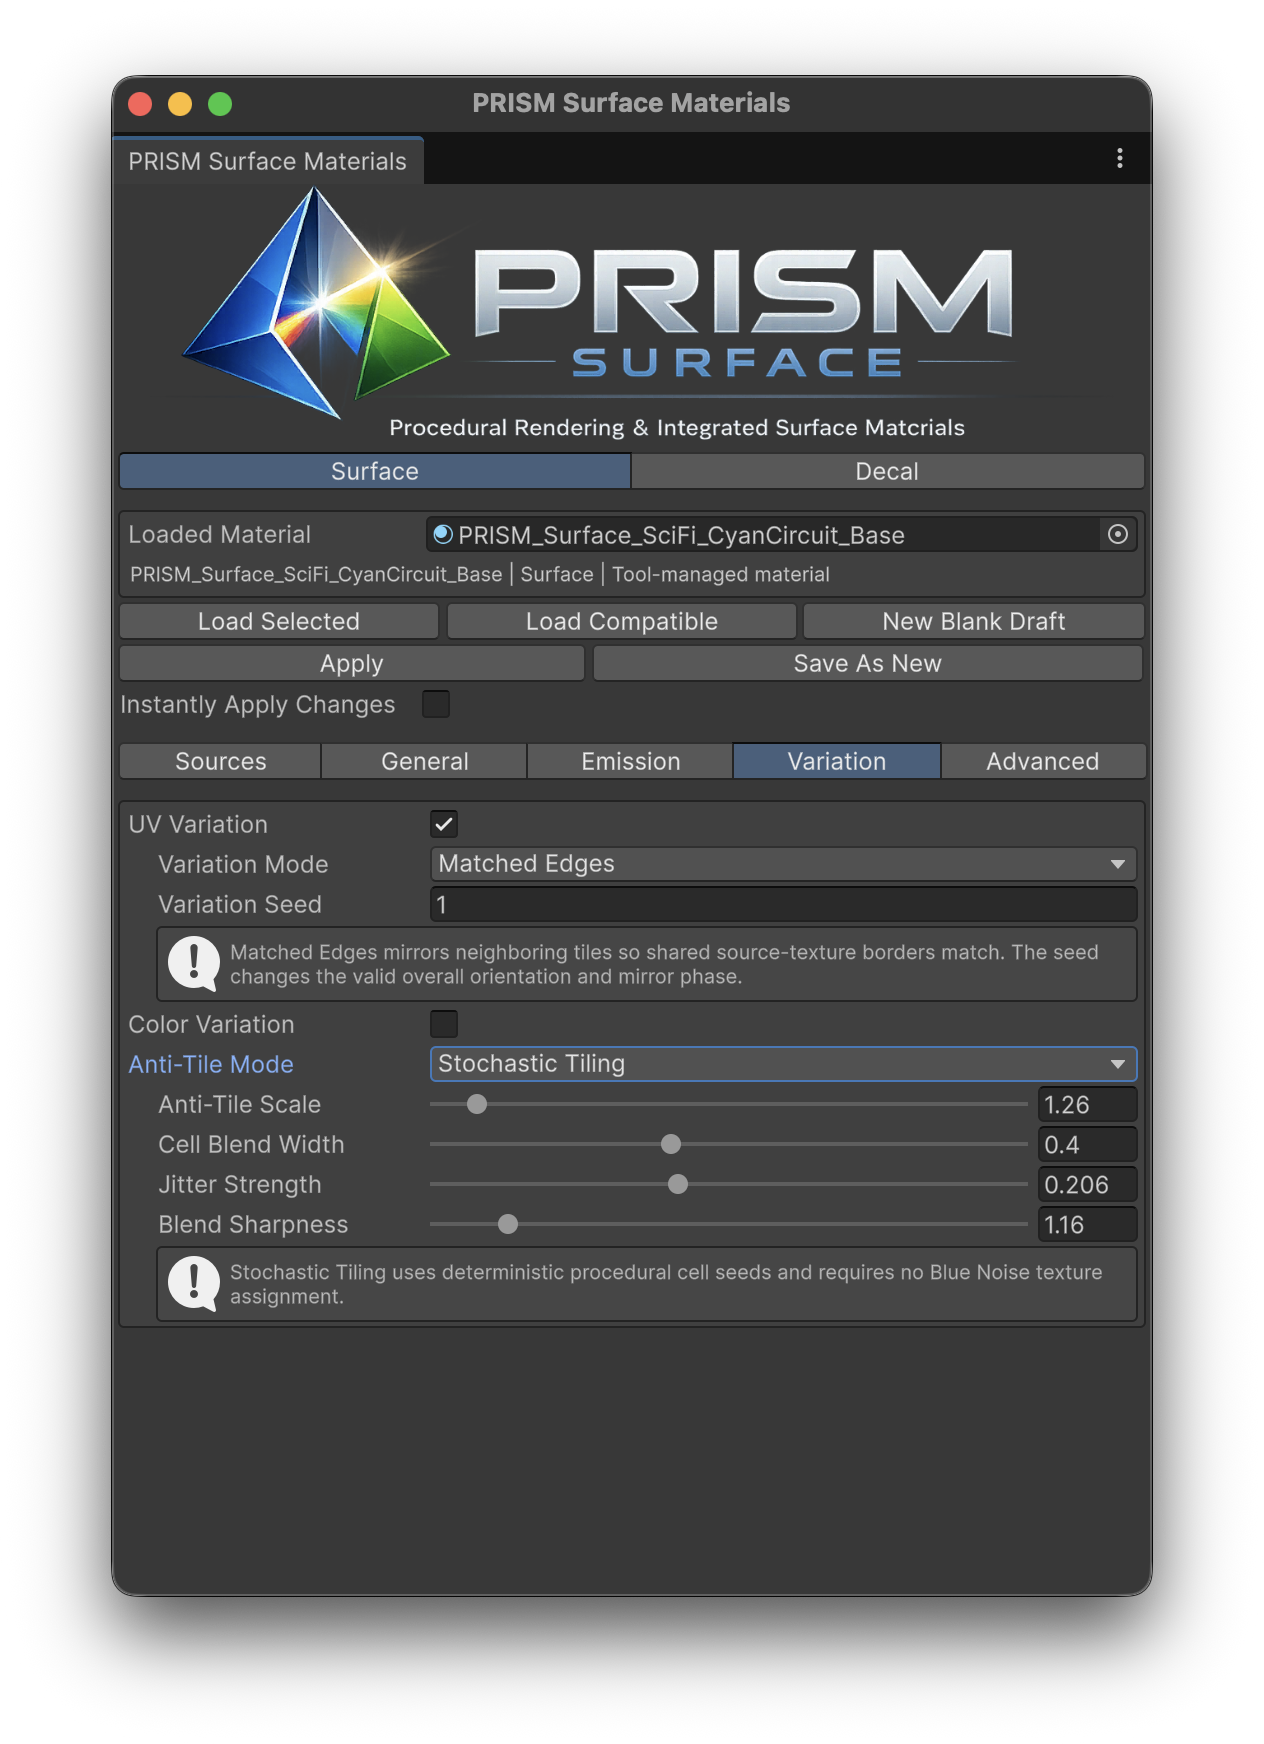The height and width of the screenshot is (1744, 1264).
Task: Click the Blend Sharpness slider handle
Action: pyautogui.click(x=508, y=1224)
